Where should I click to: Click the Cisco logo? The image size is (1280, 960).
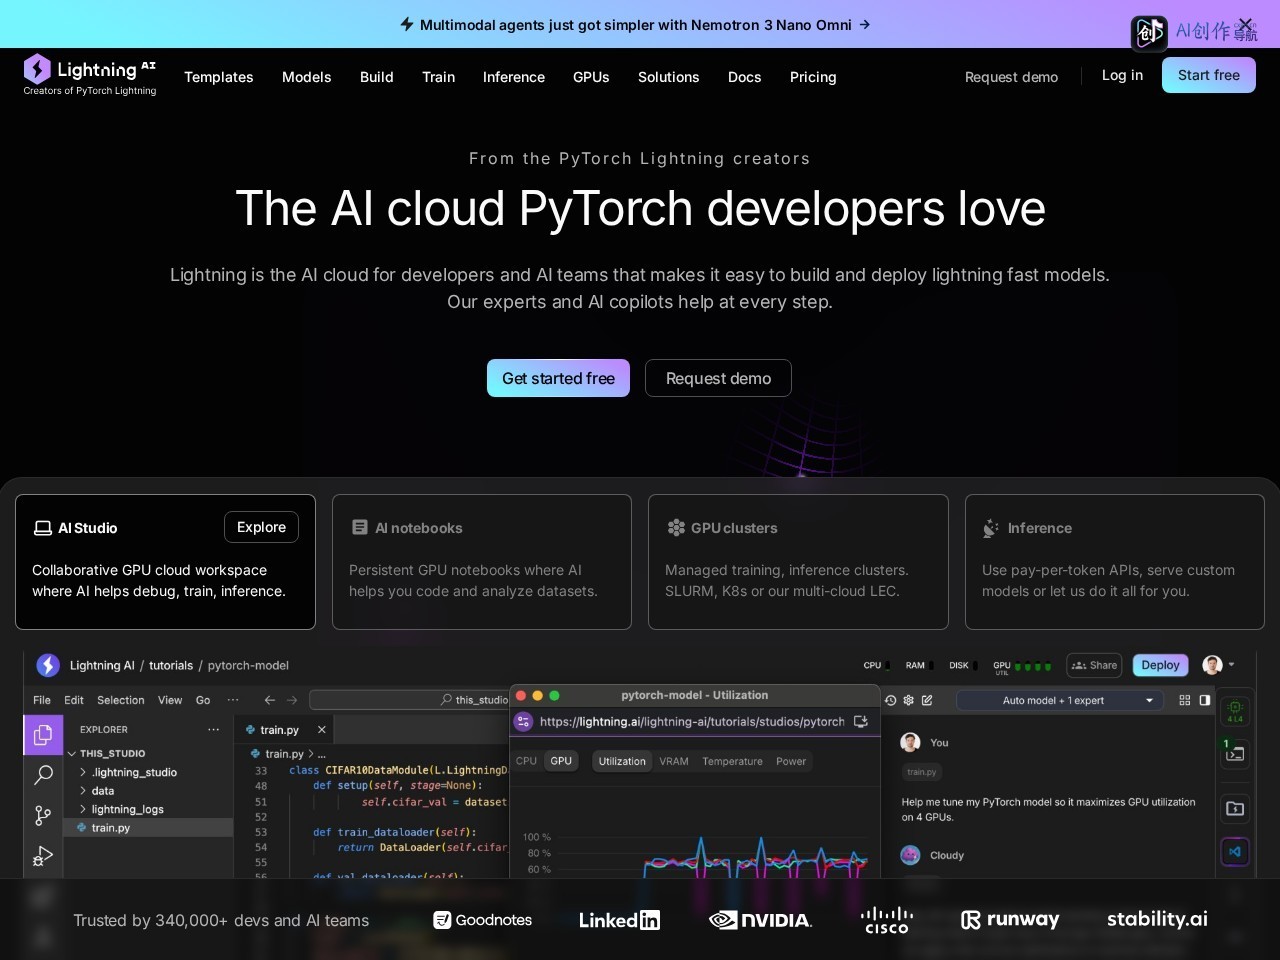click(887, 920)
